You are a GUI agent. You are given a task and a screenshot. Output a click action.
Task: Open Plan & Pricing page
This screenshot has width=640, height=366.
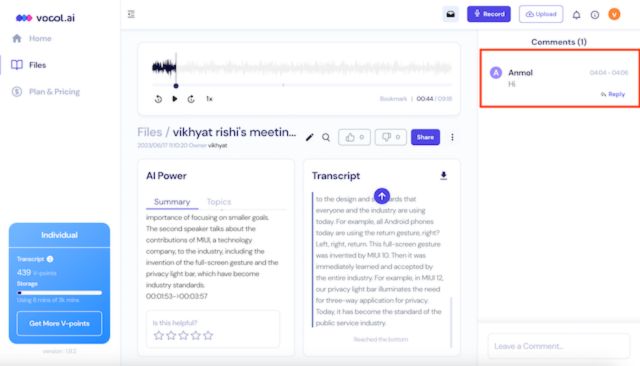coord(46,92)
